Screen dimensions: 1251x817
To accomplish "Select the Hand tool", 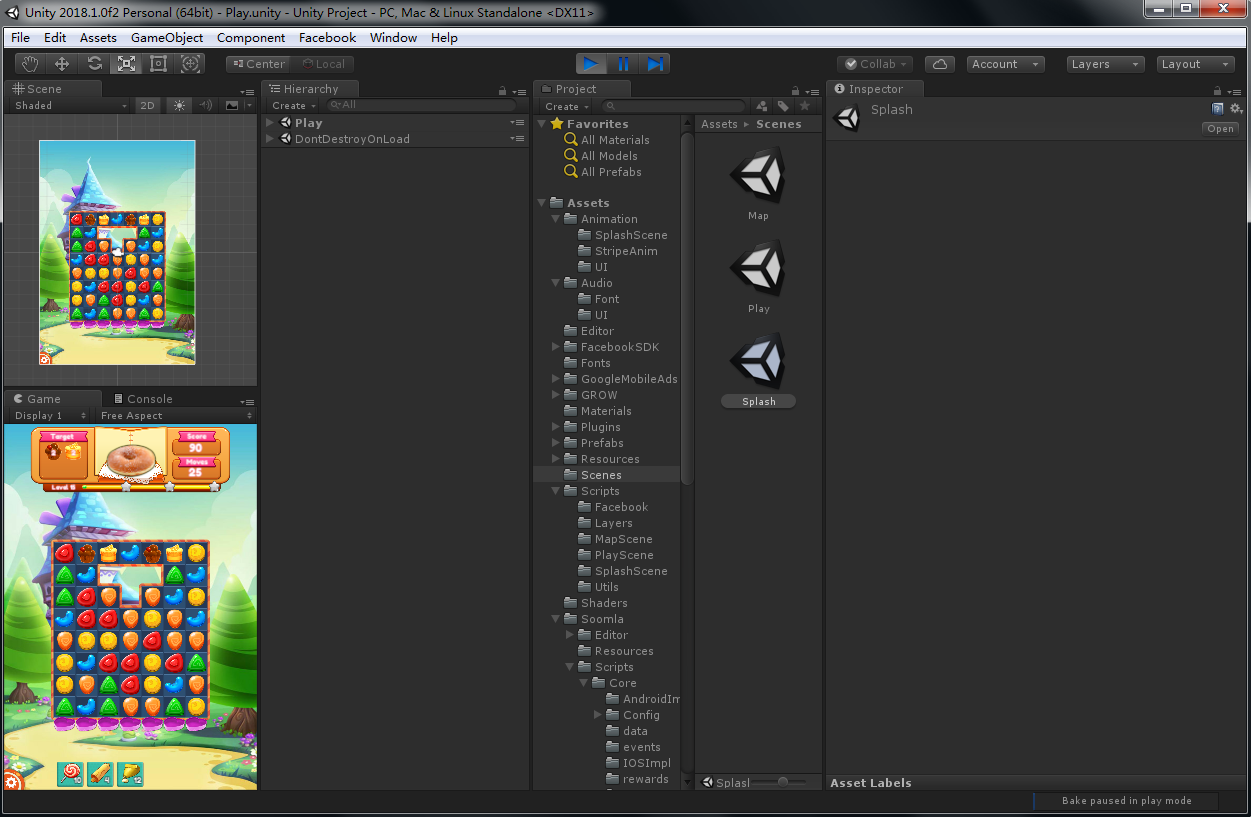I will click(x=30, y=64).
